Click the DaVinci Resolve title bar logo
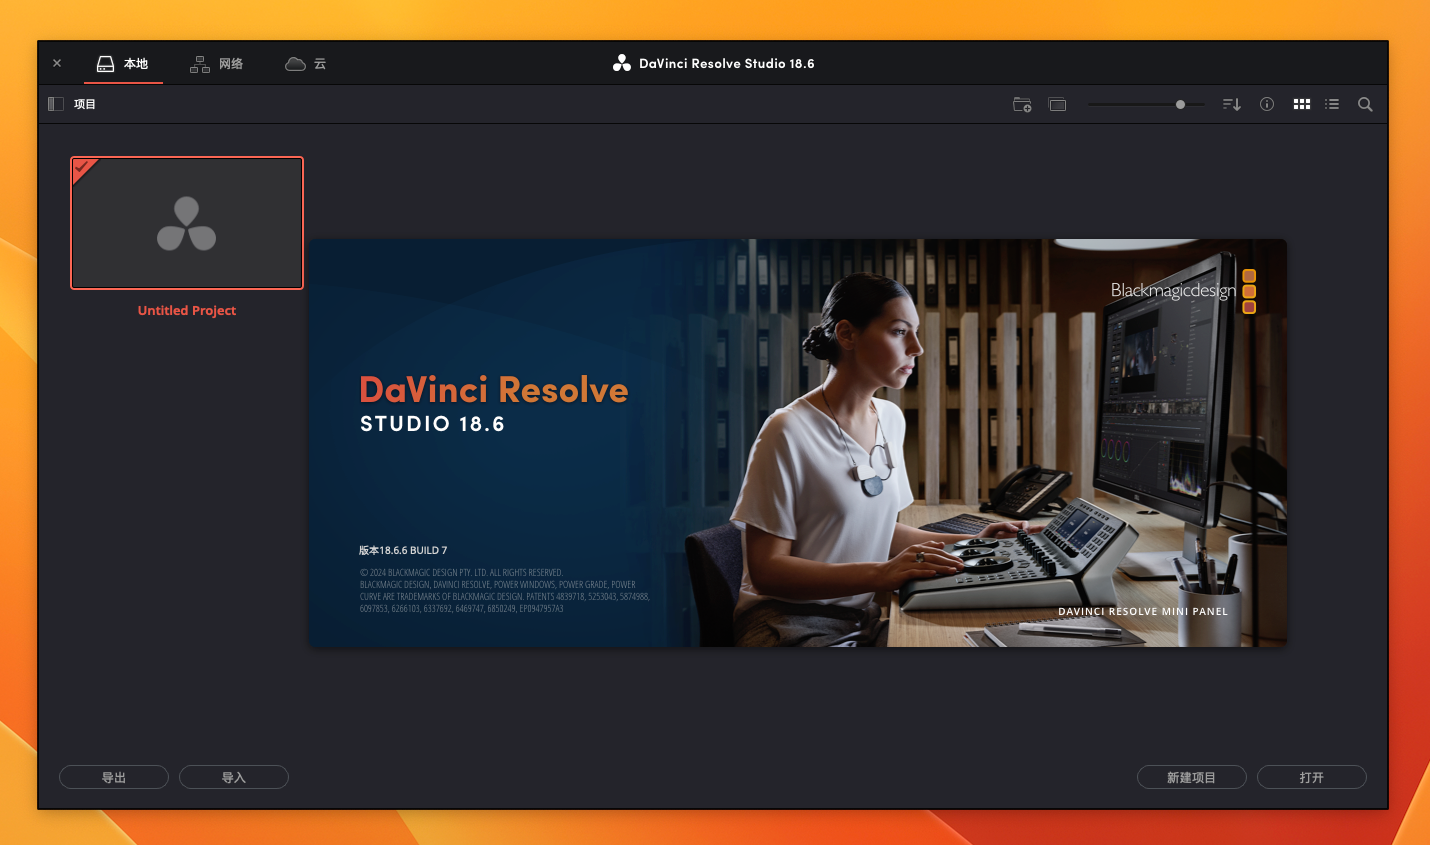 pos(622,63)
